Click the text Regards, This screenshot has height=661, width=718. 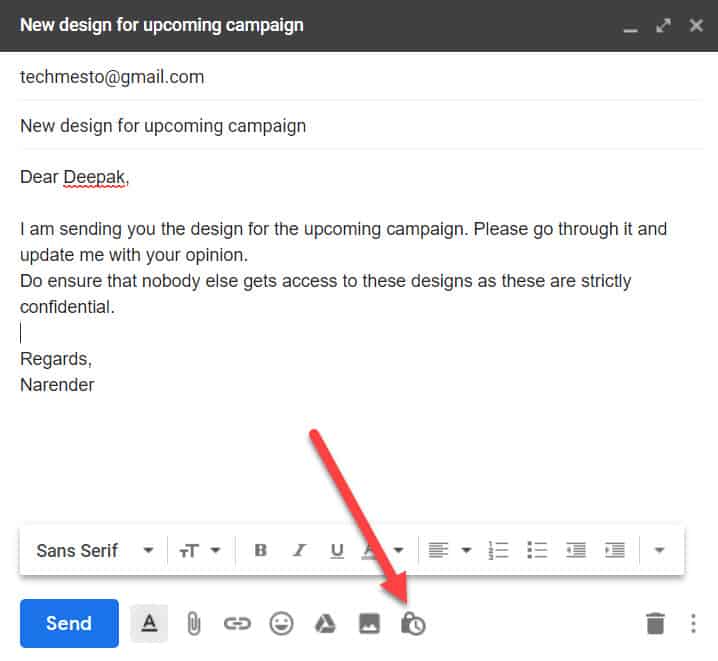pos(56,359)
